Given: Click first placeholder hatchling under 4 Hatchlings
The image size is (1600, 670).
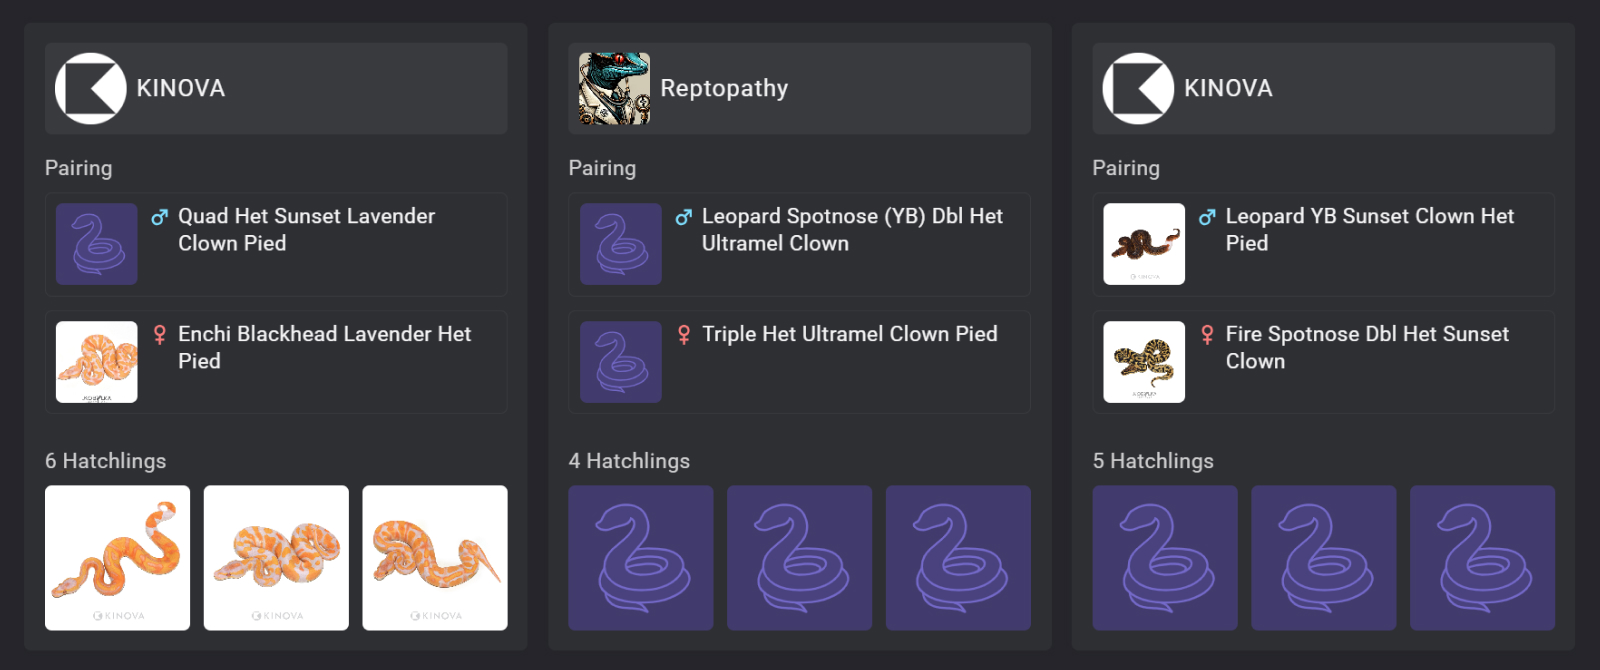Looking at the screenshot, I should coord(641,558).
